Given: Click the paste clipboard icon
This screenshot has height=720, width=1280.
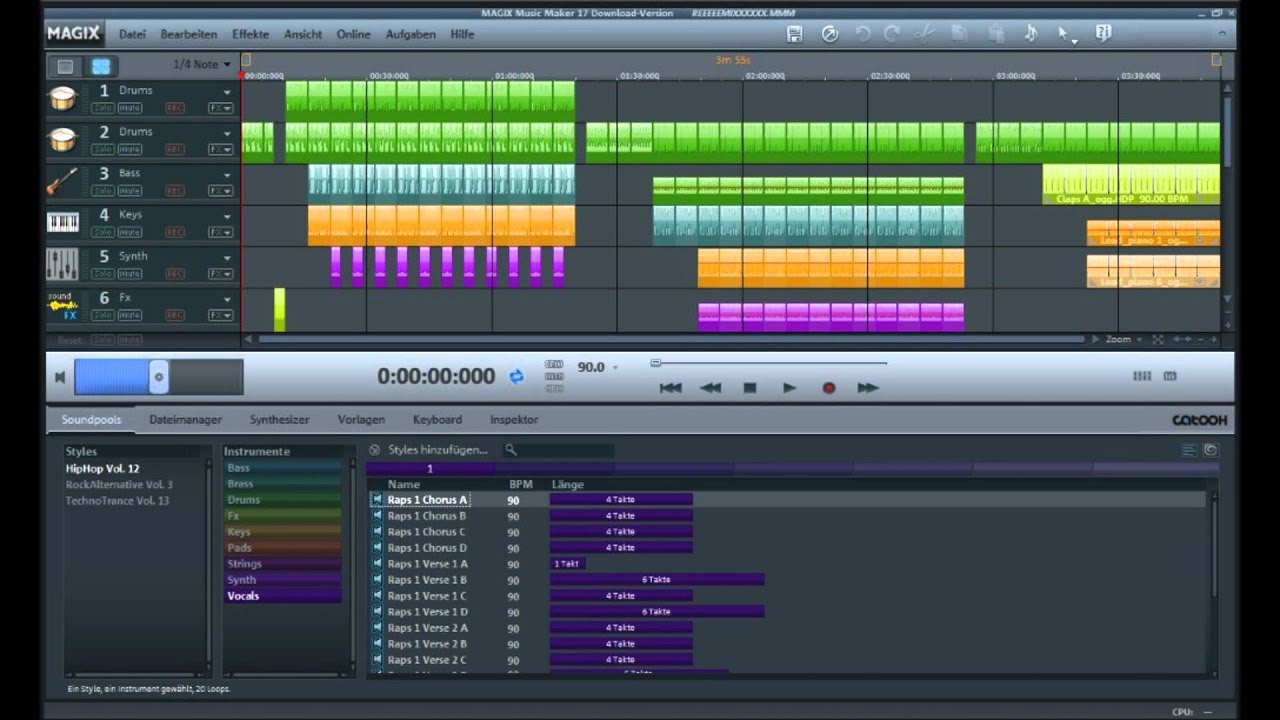Looking at the screenshot, I should (x=996, y=34).
